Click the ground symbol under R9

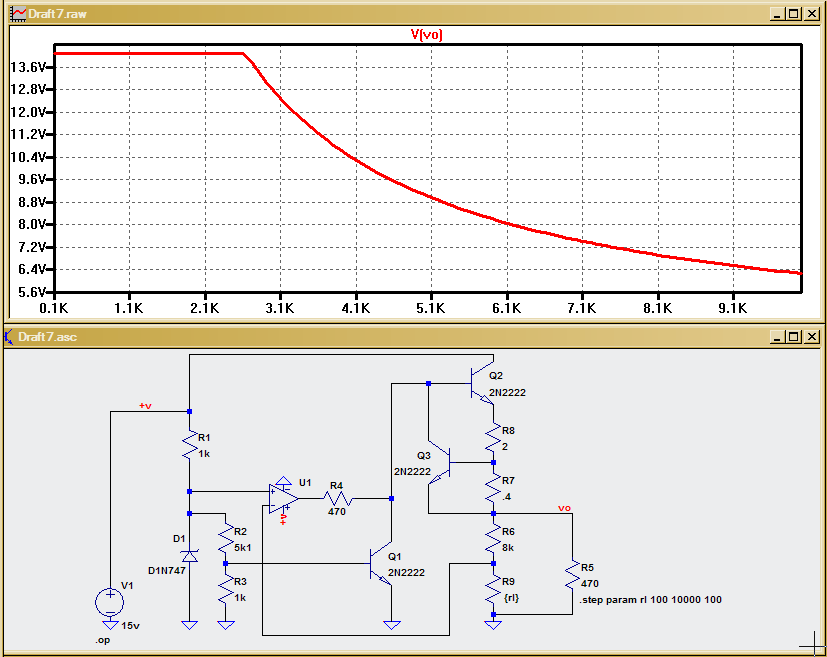[x=493, y=625]
